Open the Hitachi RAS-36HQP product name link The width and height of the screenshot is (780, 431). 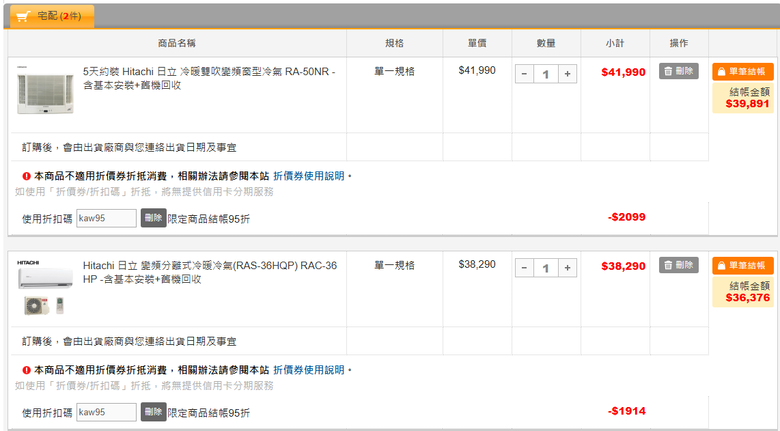point(210,272)
